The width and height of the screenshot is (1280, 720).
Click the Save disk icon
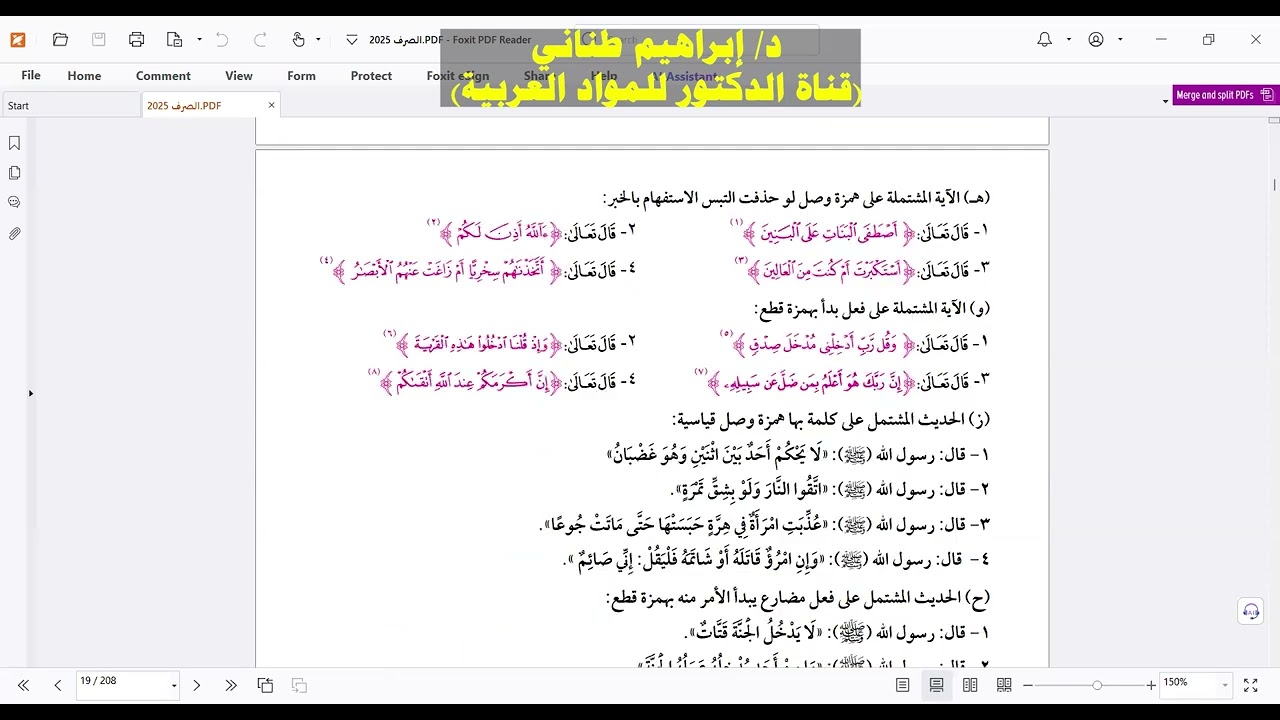[98, 40]
